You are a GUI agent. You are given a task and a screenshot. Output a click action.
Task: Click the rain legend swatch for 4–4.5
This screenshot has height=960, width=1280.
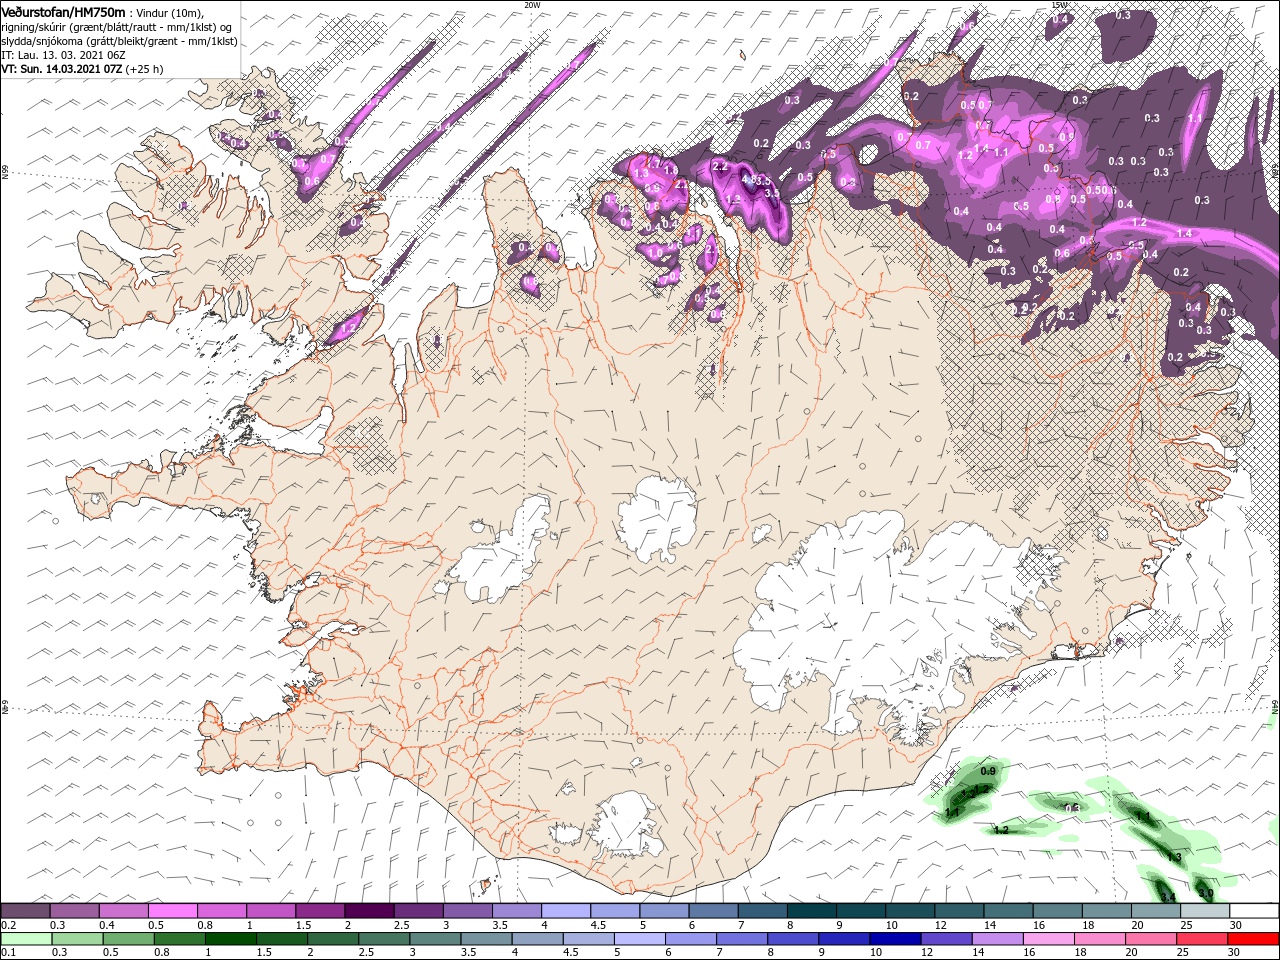coord(538,939)
